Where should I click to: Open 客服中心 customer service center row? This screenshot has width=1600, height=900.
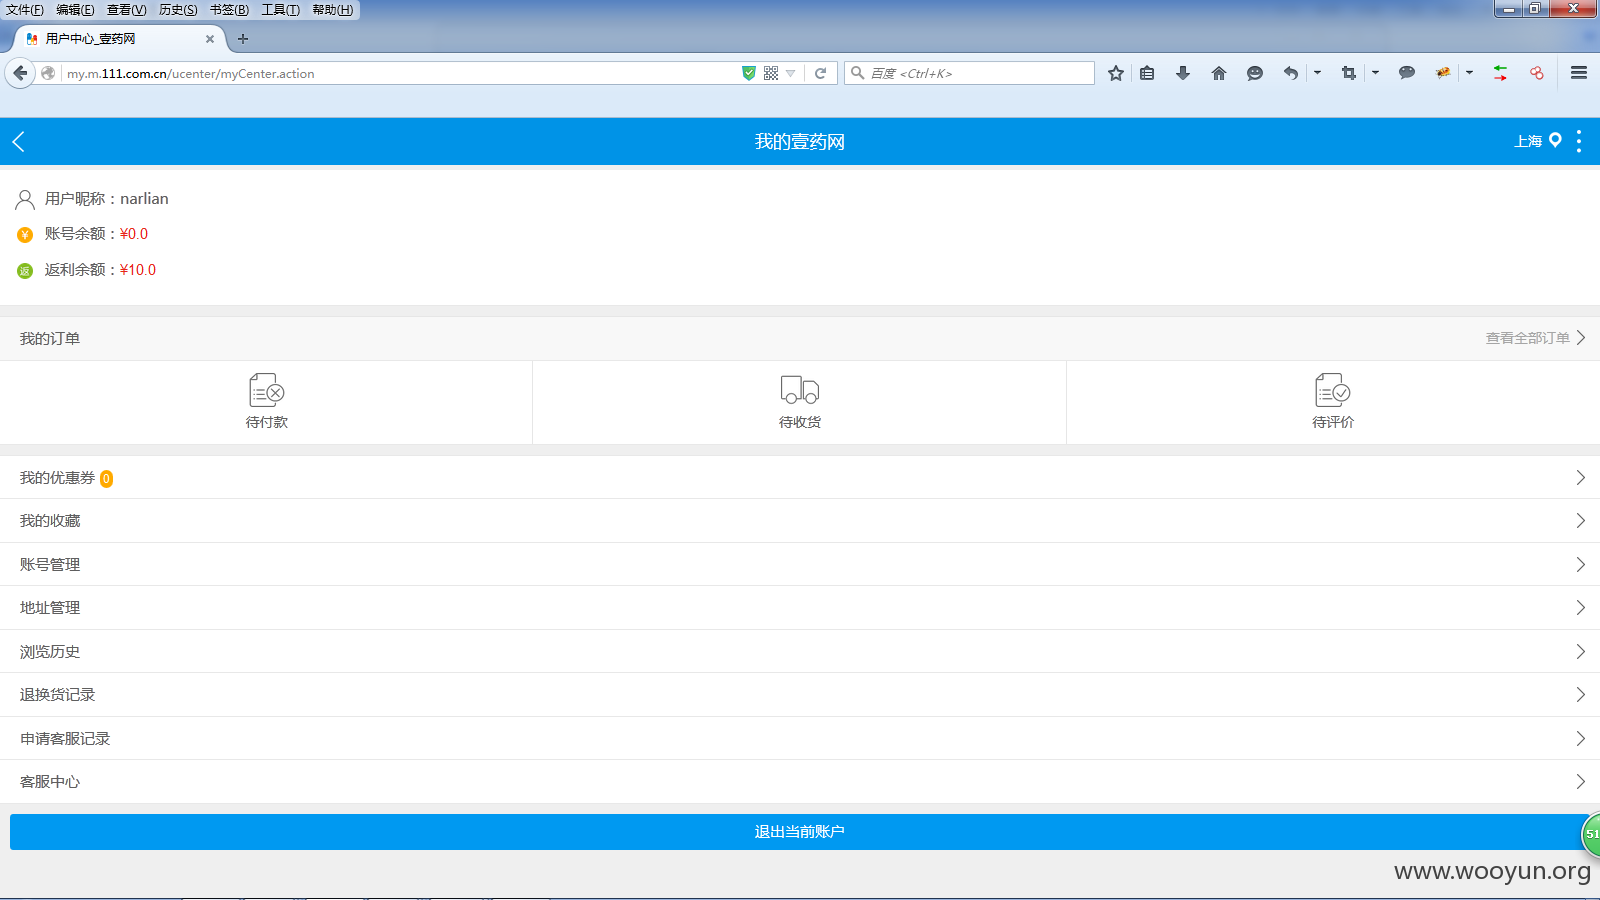(x=800, y=782)
